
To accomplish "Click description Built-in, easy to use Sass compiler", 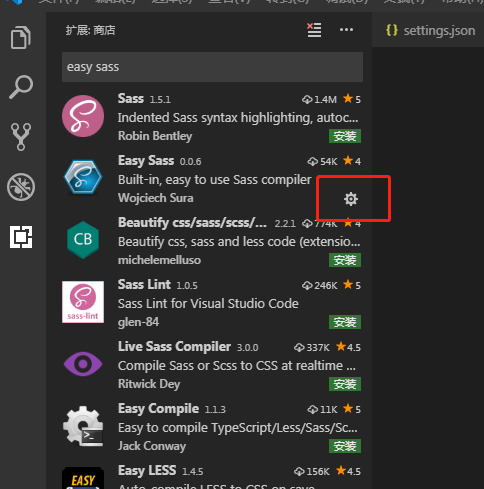I will tap(214, 180).
